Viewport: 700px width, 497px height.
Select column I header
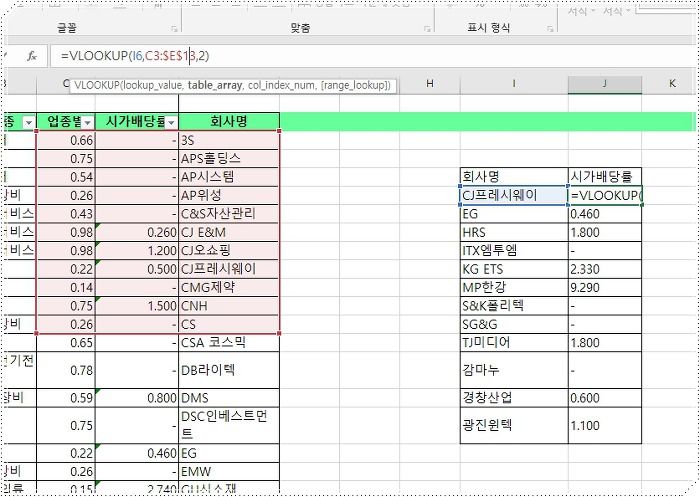click(x=514, y=84)
